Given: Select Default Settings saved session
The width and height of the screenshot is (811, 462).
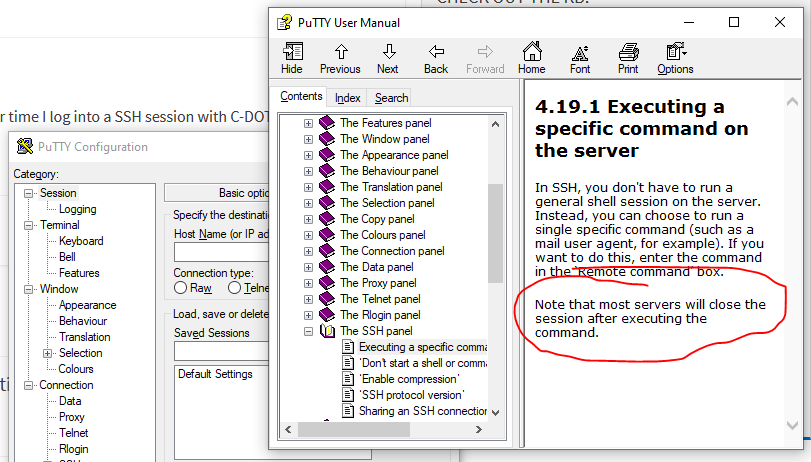Looking at the screenshot, I should pos(215,374).
